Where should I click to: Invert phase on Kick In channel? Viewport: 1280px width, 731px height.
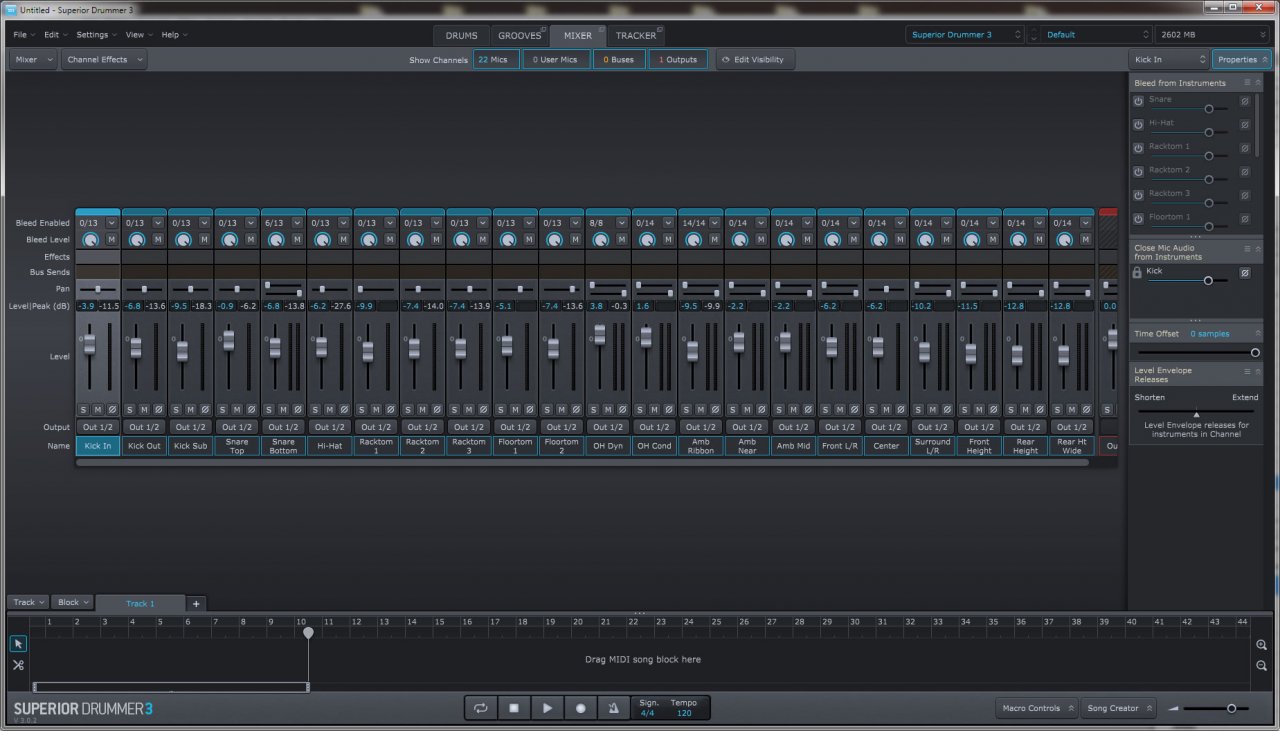[x=112, y=409]
